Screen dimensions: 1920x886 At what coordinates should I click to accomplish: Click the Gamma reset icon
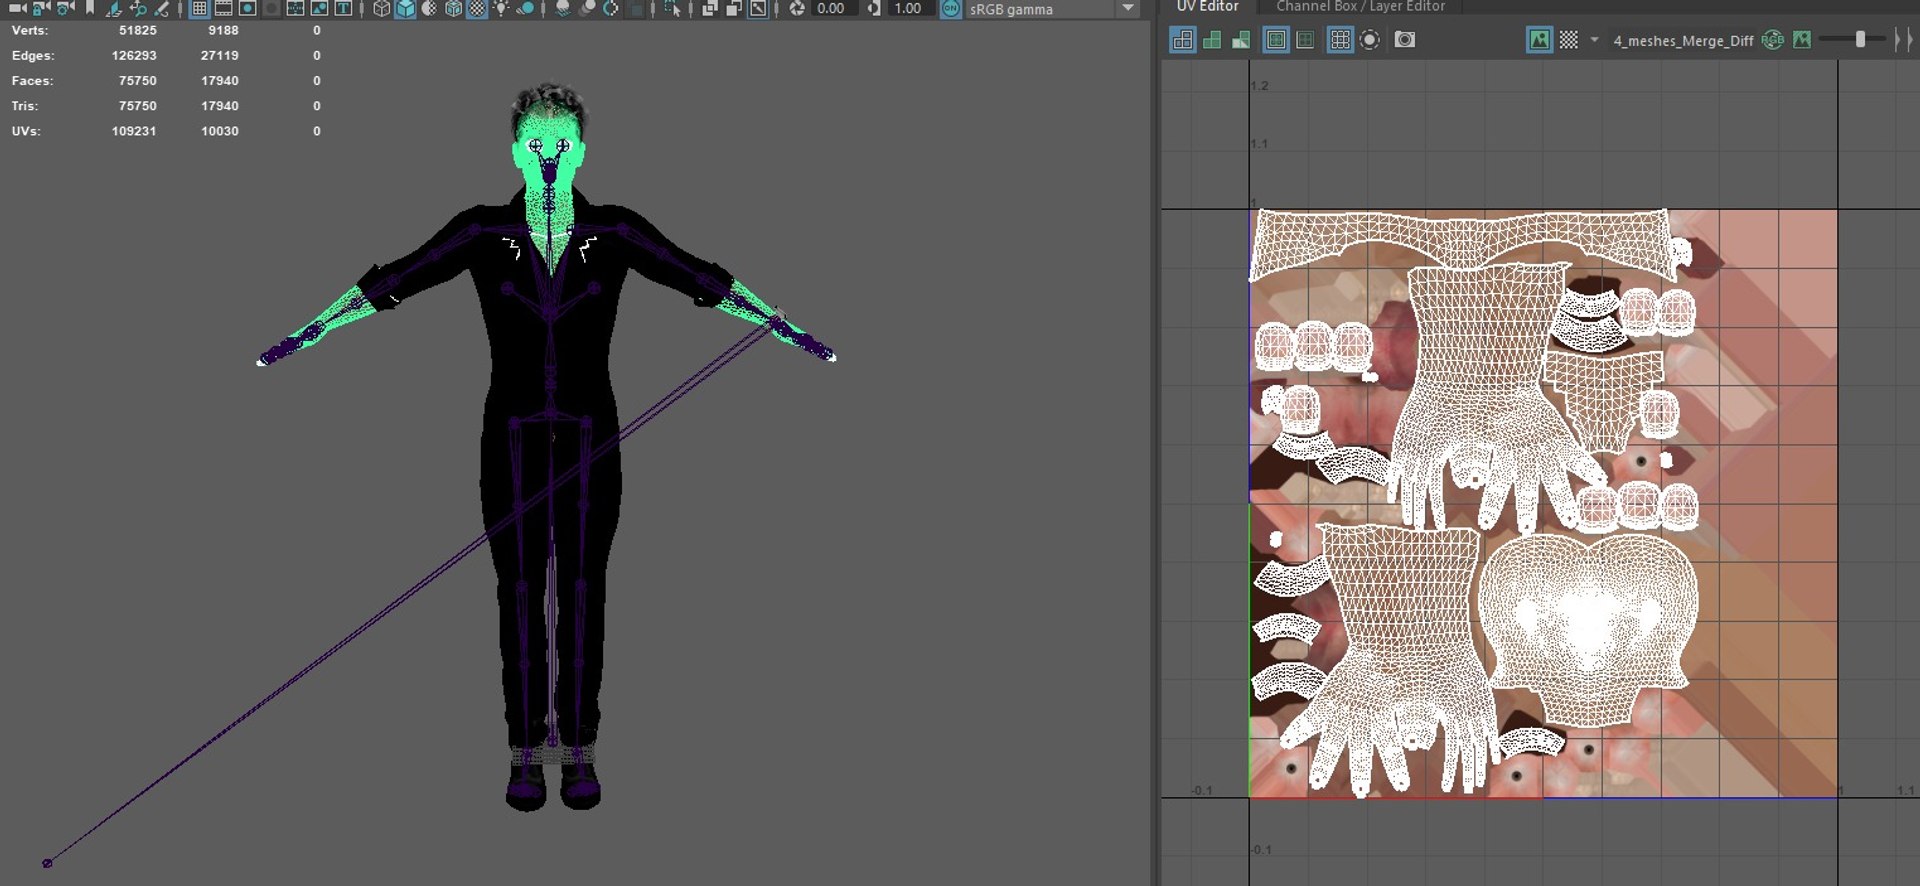pyautogui.click(x=874, y=8)
